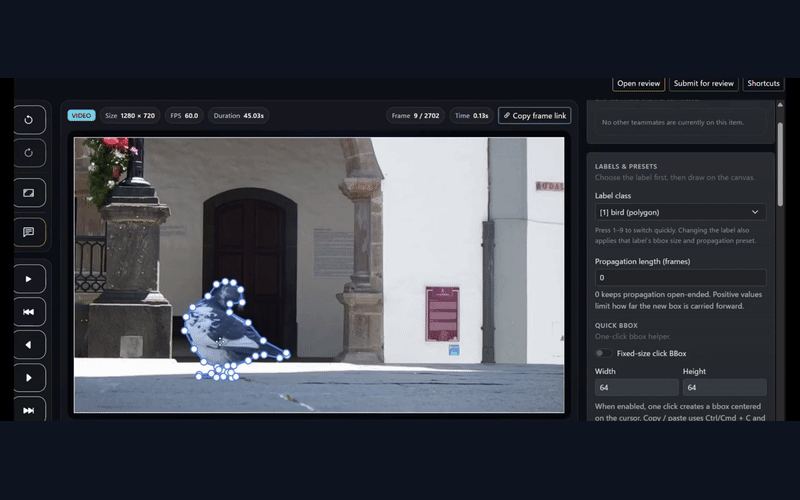
Task: Click the Propagation length frames field
Action: coord(680,277)
